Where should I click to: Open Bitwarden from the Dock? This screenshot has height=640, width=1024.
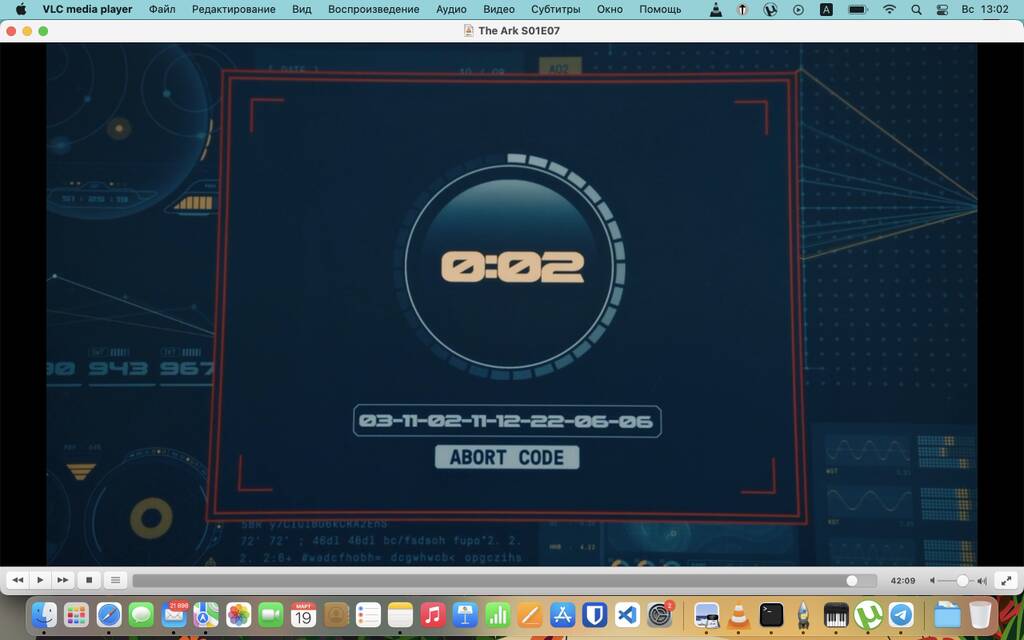point(594,615)
